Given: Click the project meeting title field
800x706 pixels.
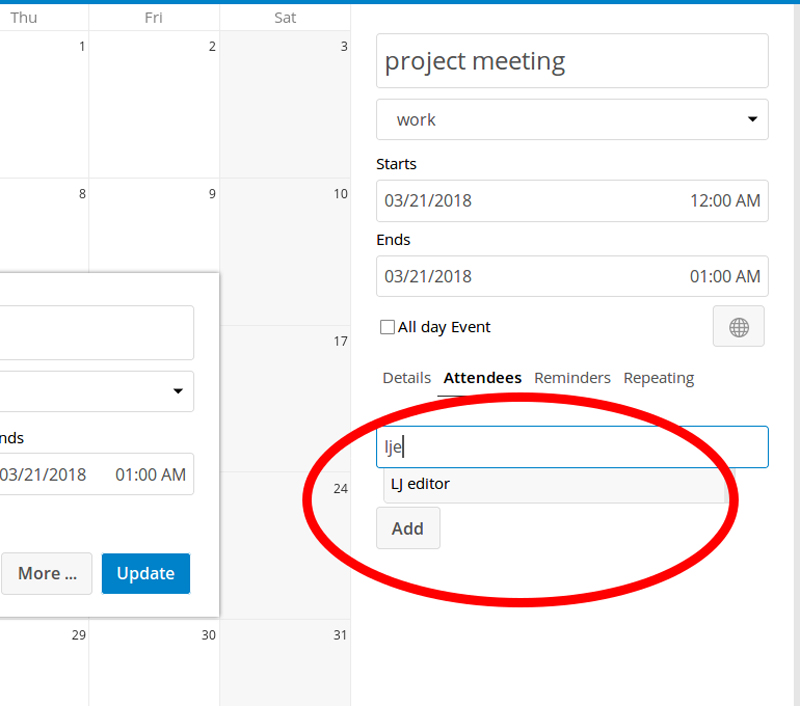Looking at the screenshot, I should tap(572, 61).
